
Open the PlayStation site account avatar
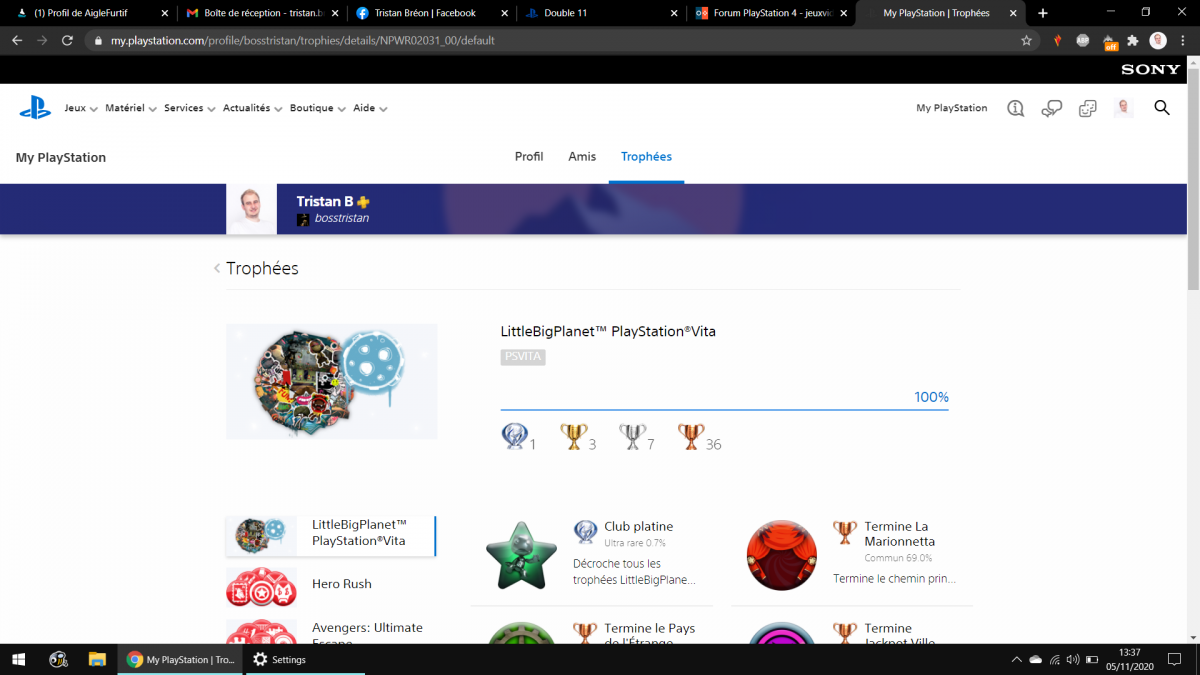click(1124, 108)
